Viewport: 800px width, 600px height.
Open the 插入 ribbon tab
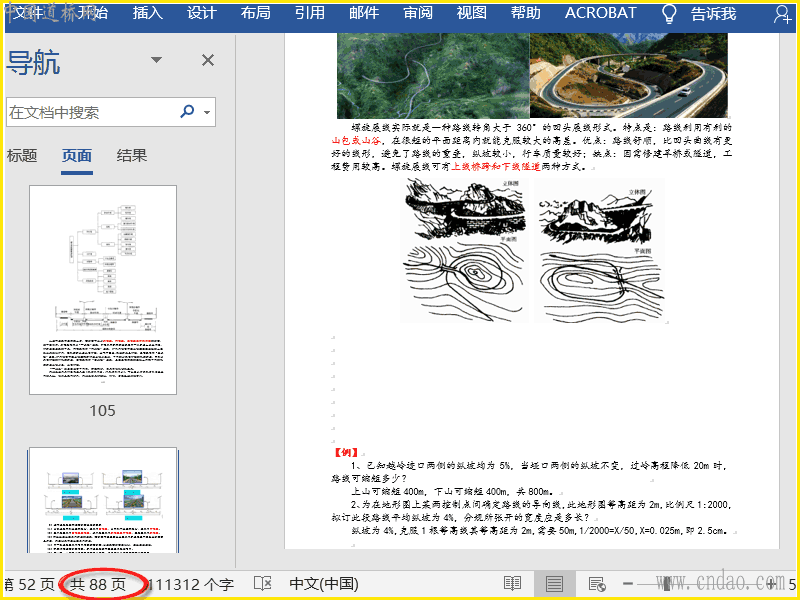148,13
